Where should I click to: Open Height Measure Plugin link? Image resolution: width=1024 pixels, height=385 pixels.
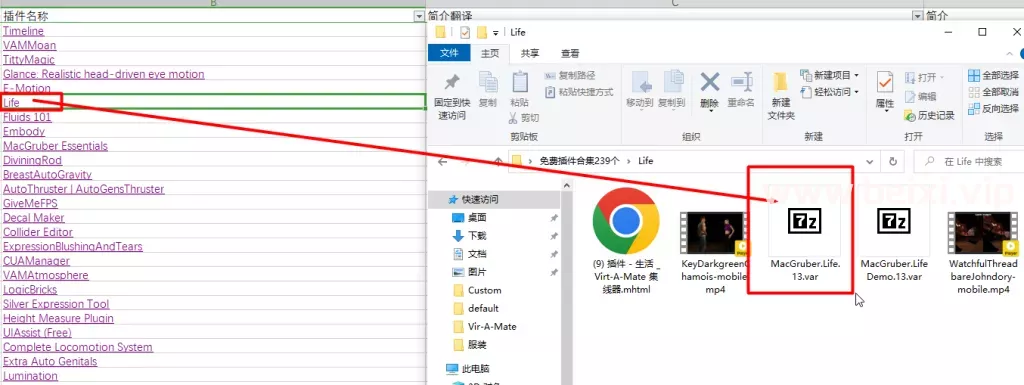58,318
